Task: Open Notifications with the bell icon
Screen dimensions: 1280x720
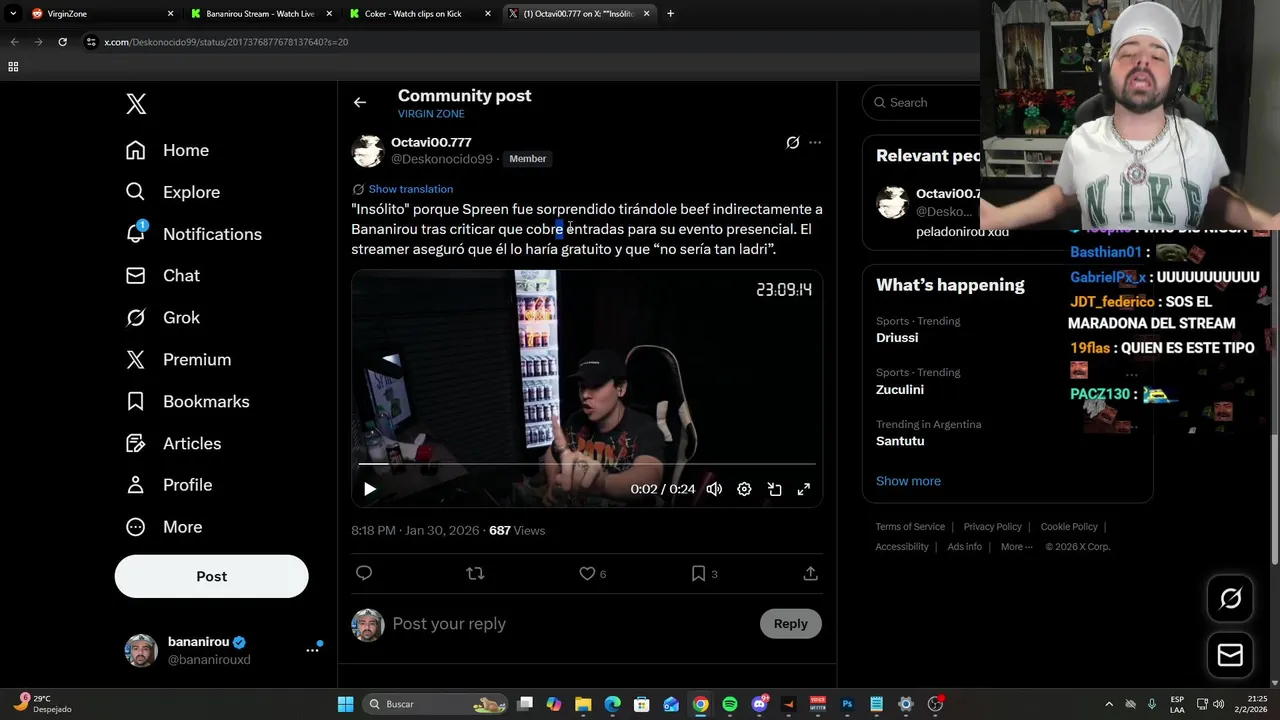Action: (x=193, y=234)
